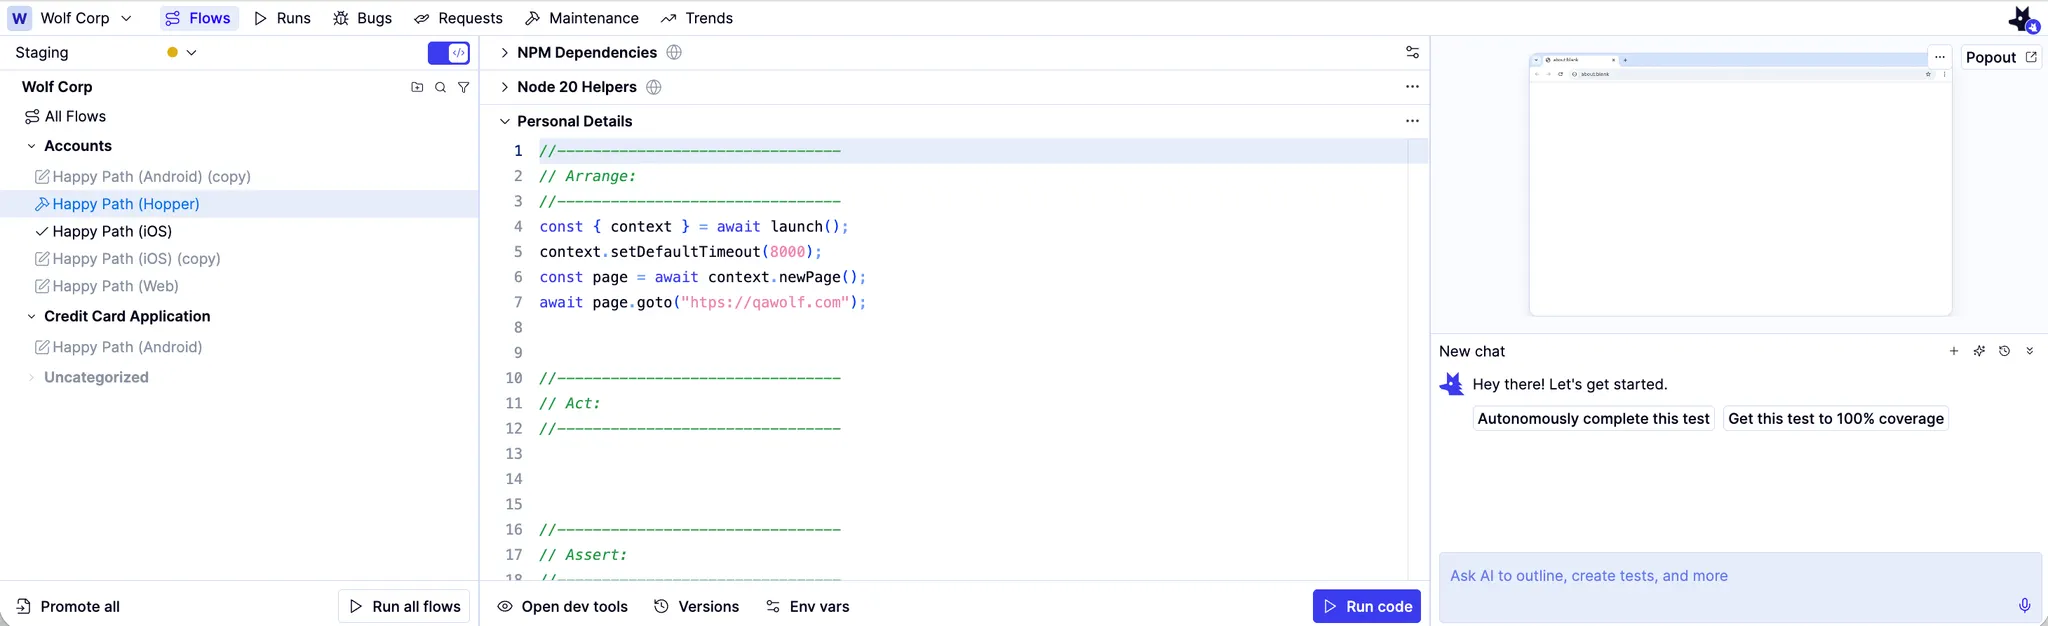
Task: Click the Promote all button
Action: [68, 606]
